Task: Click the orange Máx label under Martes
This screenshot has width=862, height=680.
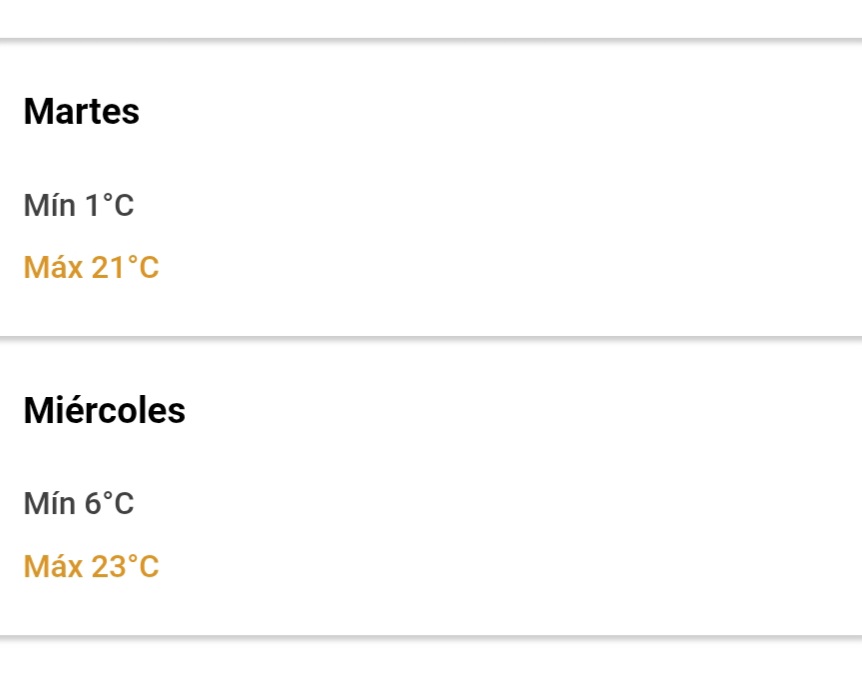Action: pos(53,267)
